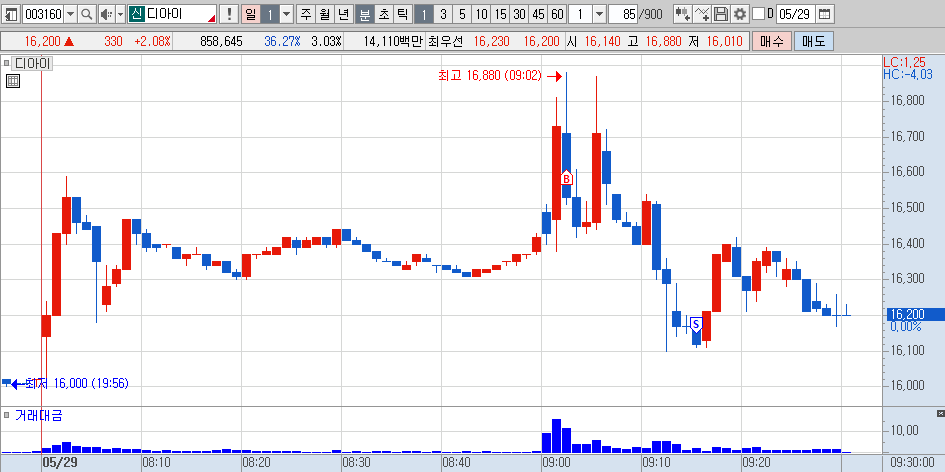This screenshot has width=945, height=472.
Task: Click the add line indicator icon
Action: (x=702, y=14)
